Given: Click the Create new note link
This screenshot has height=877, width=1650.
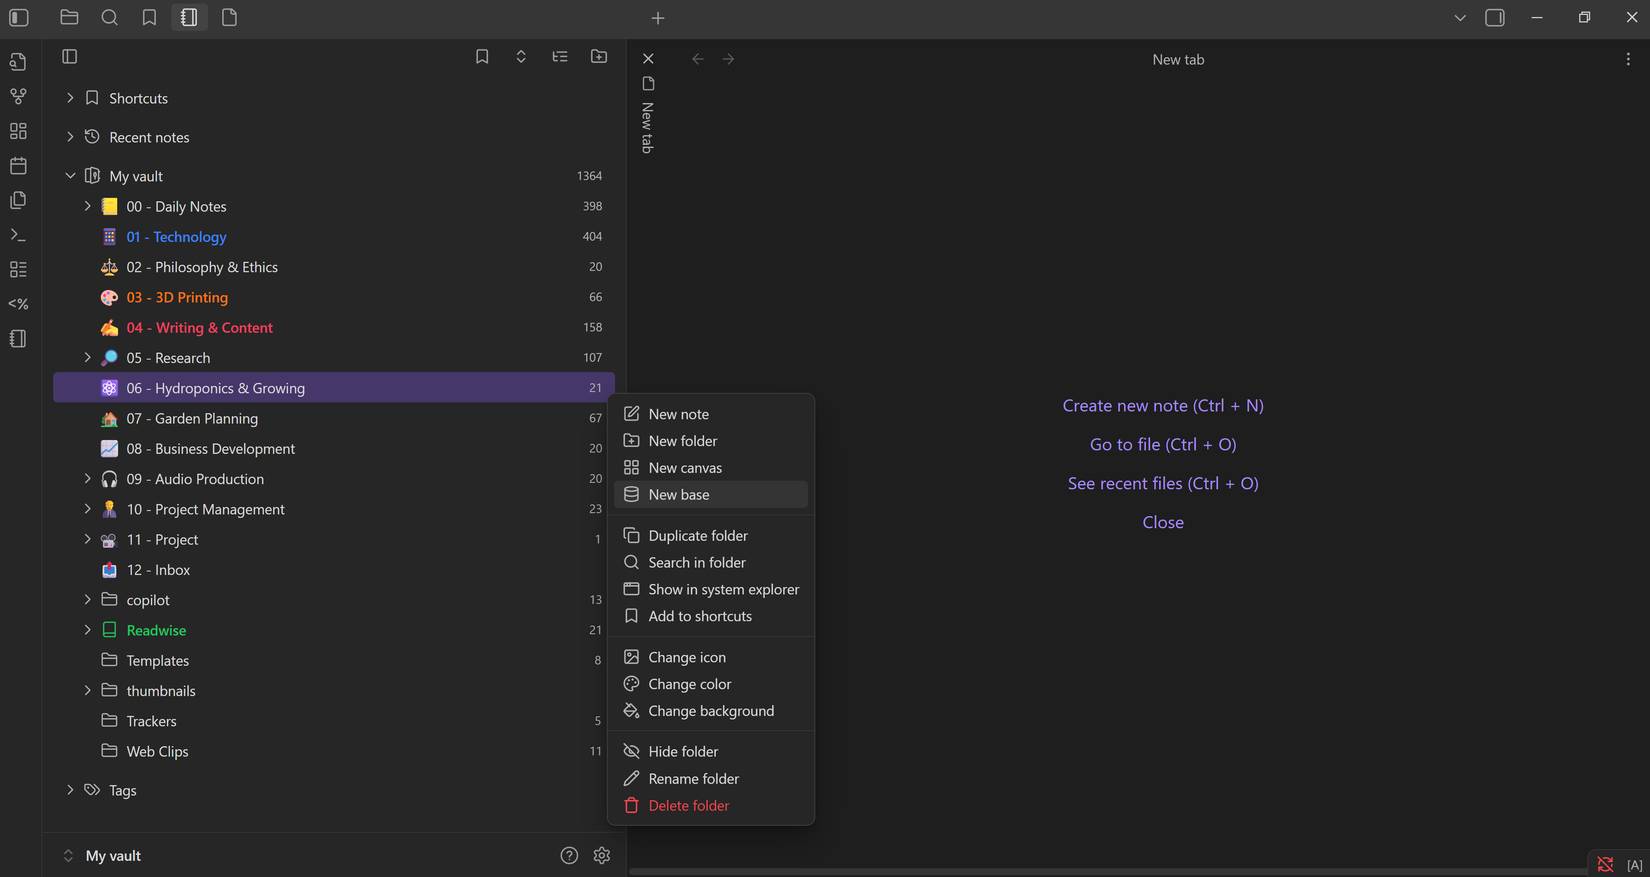Looking at the screenshot, I should pos(1162,406).
